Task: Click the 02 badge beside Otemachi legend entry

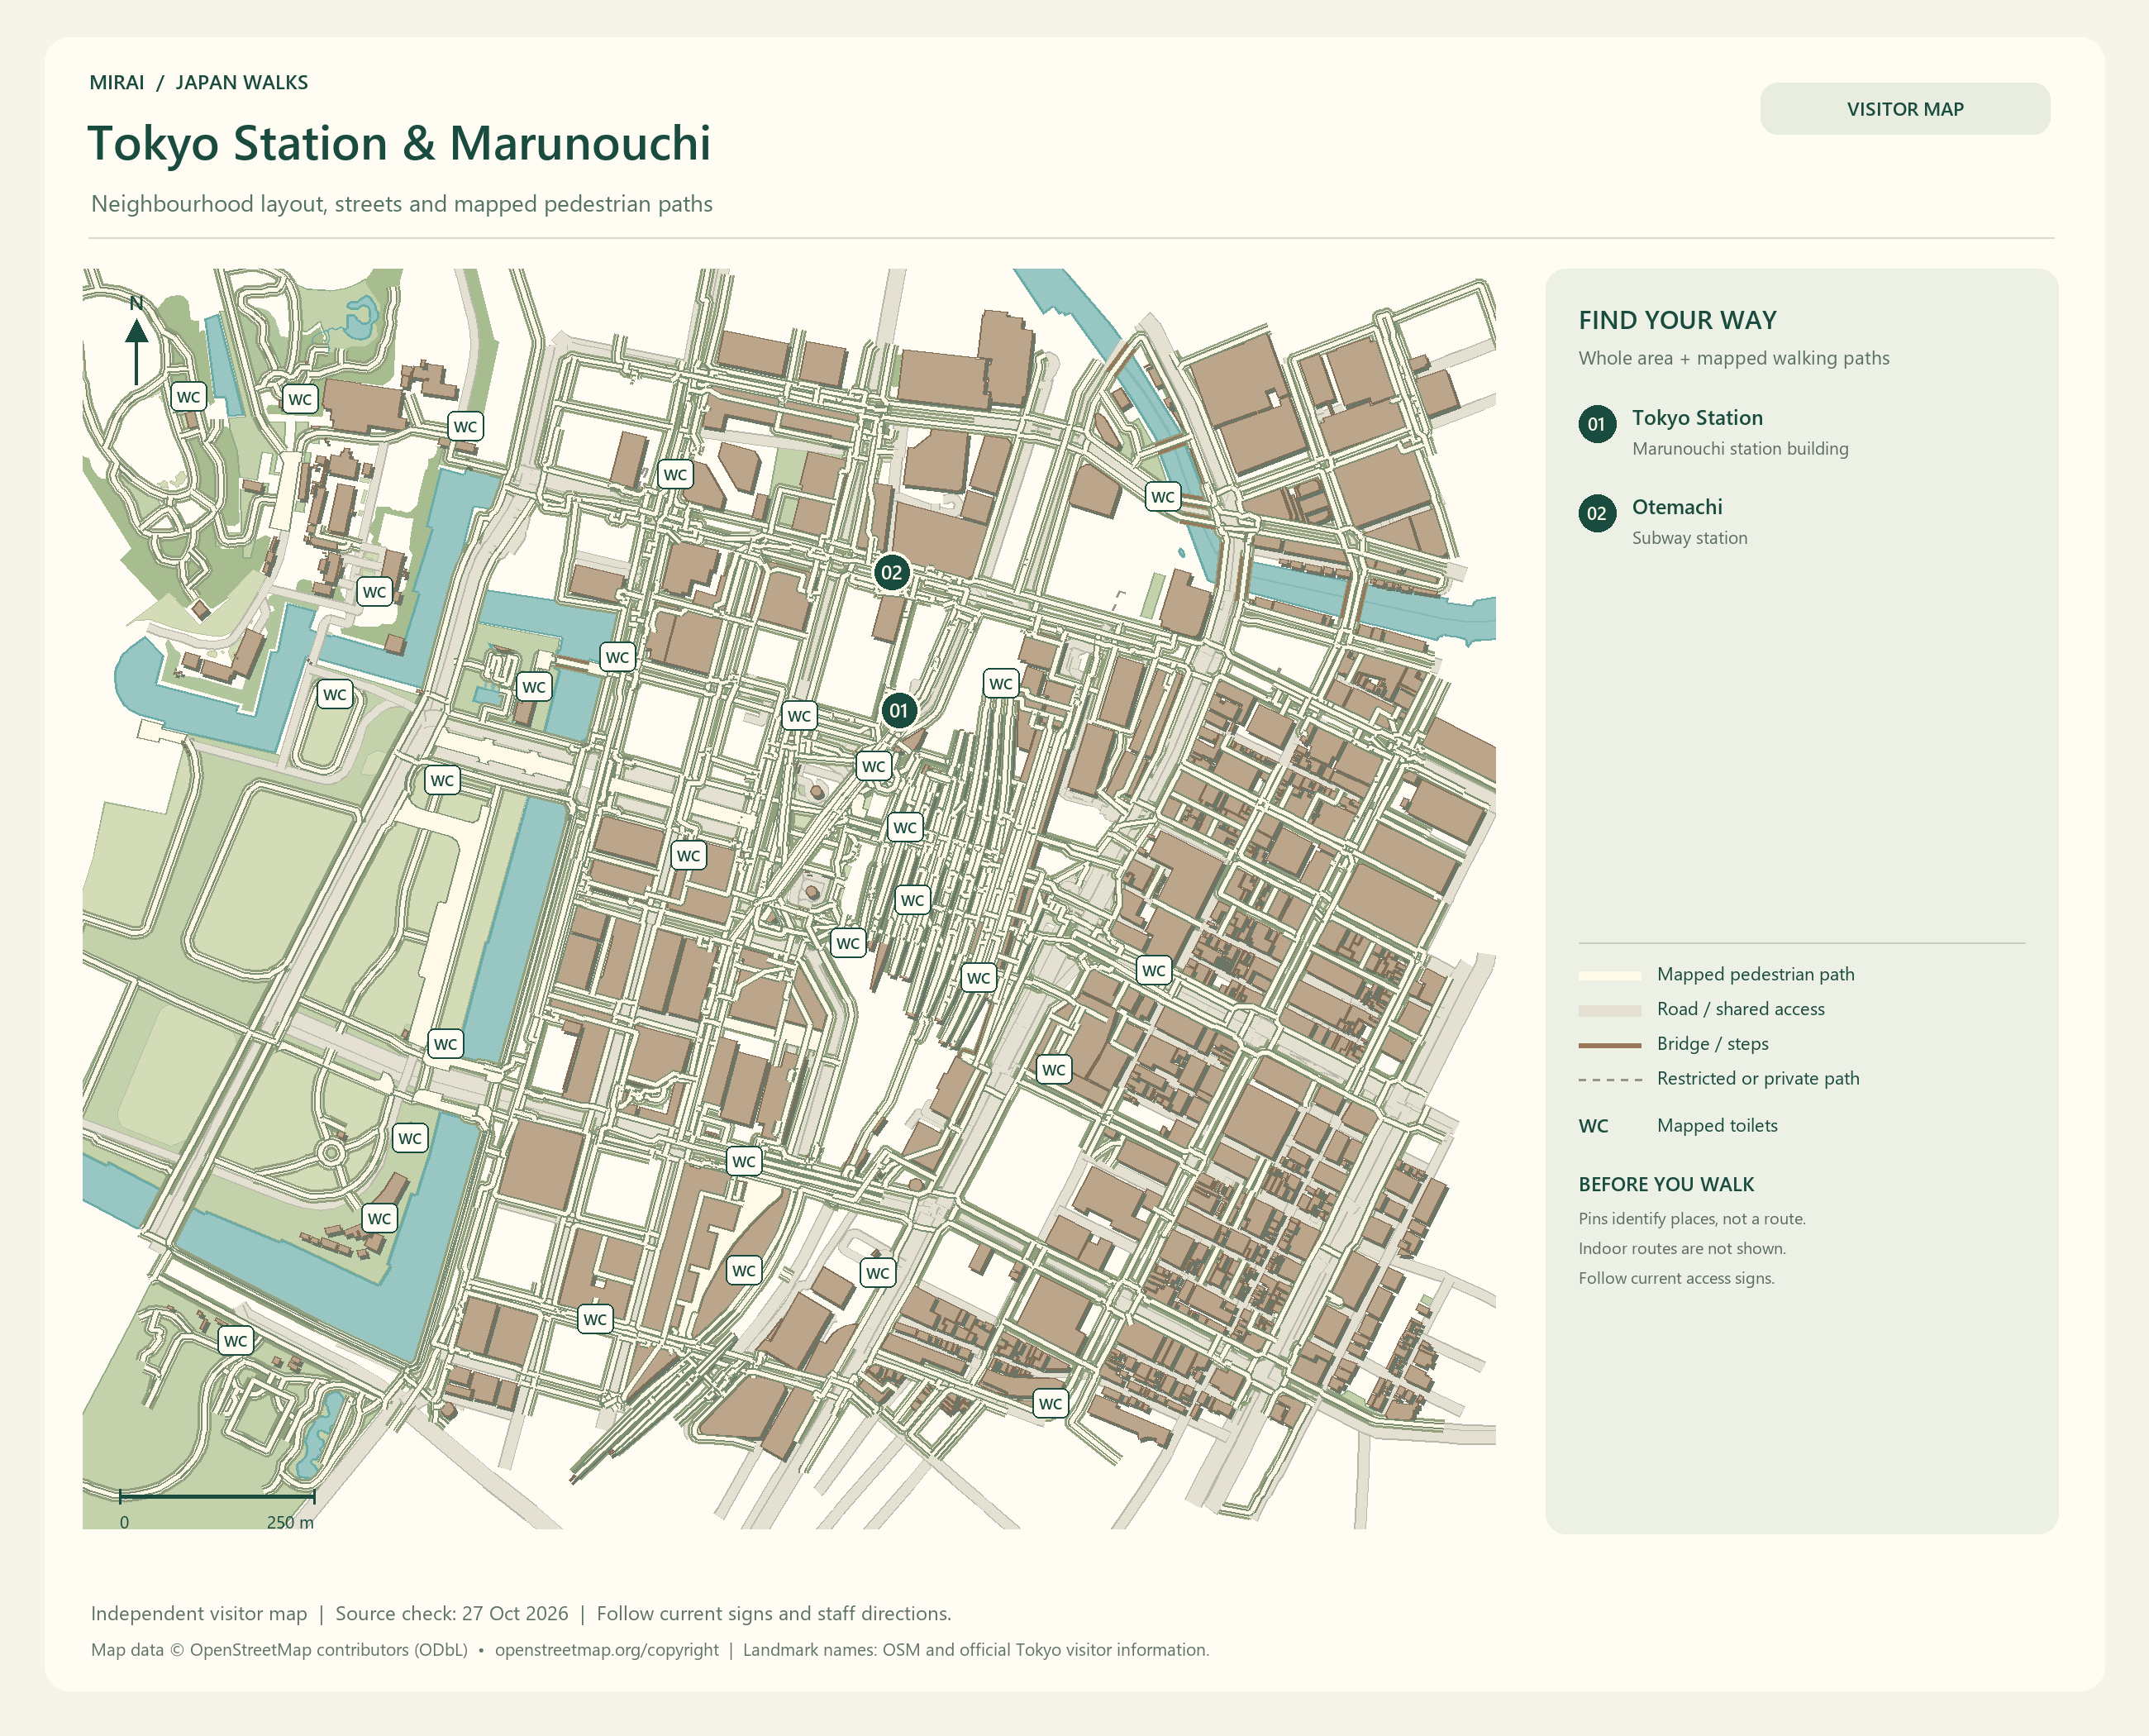Action: 1596,514
